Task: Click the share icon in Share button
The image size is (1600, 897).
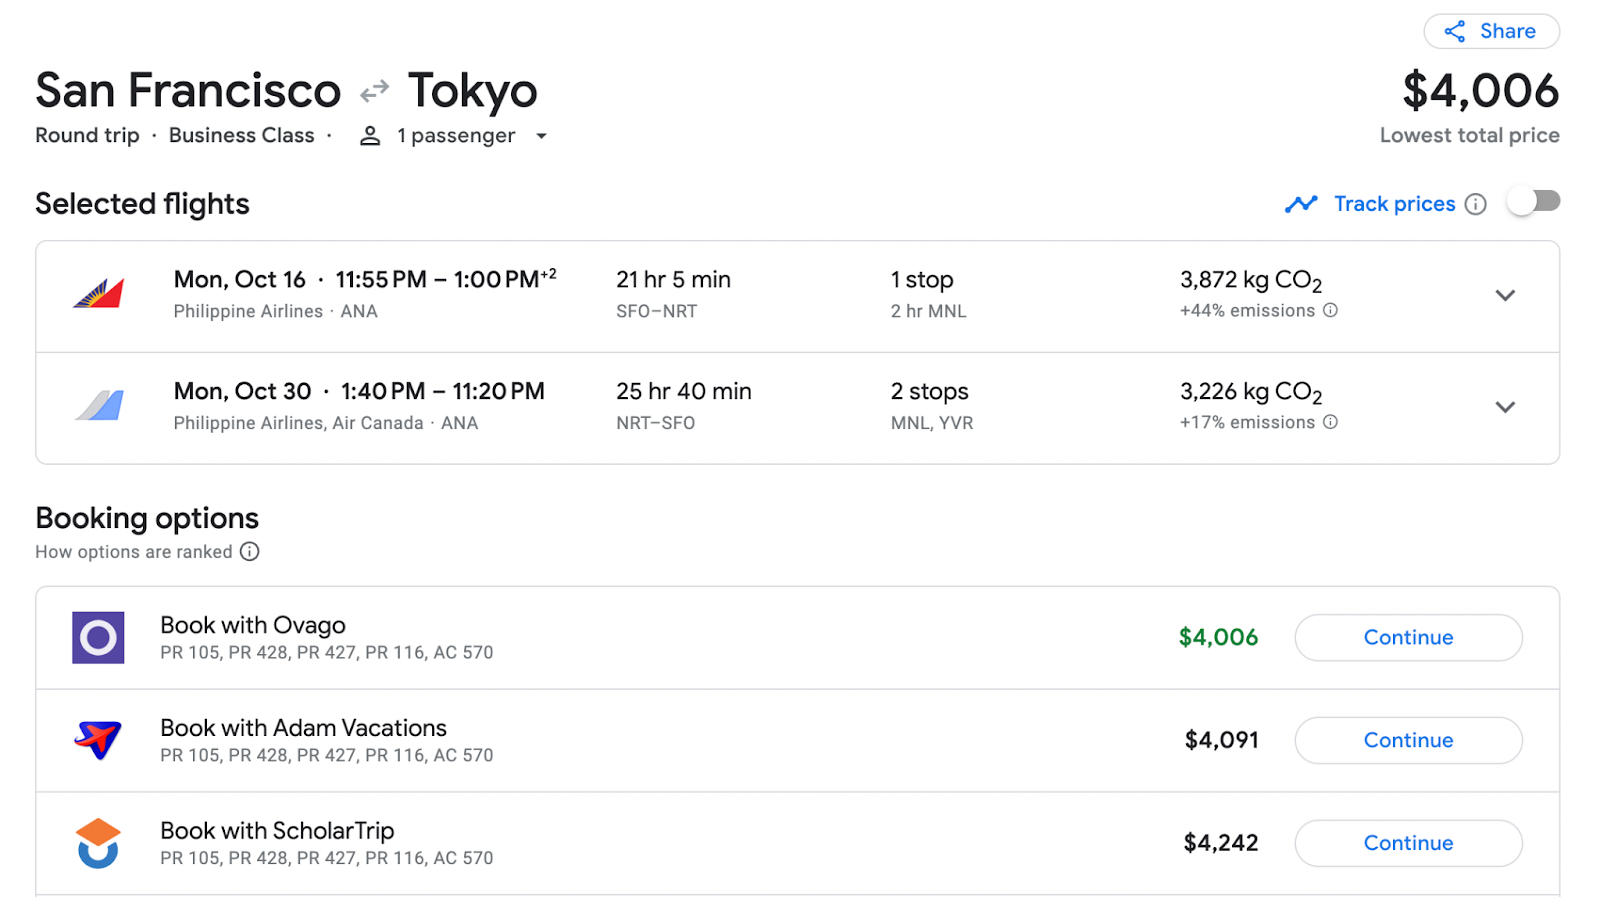Action: point(1455,31)
